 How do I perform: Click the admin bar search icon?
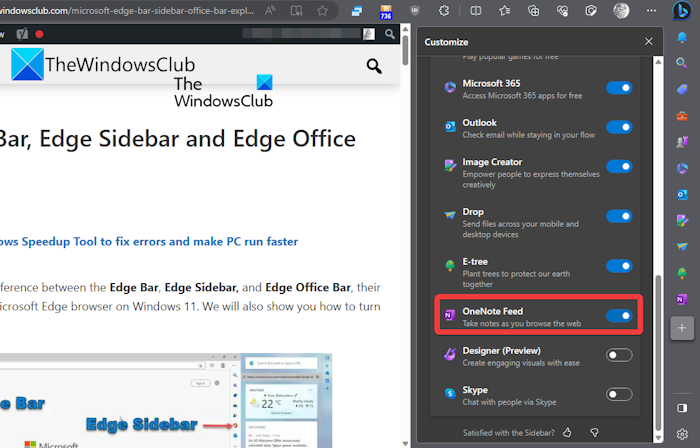point(390,34)
